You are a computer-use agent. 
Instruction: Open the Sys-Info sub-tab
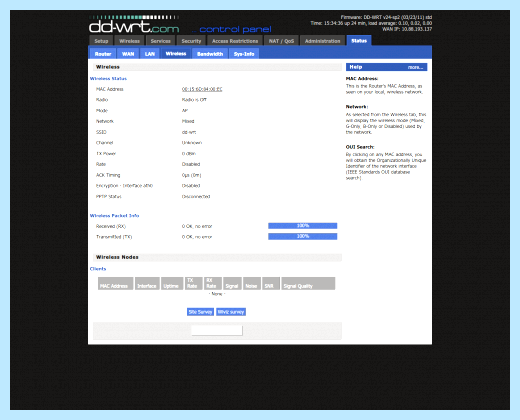point(244,54)
